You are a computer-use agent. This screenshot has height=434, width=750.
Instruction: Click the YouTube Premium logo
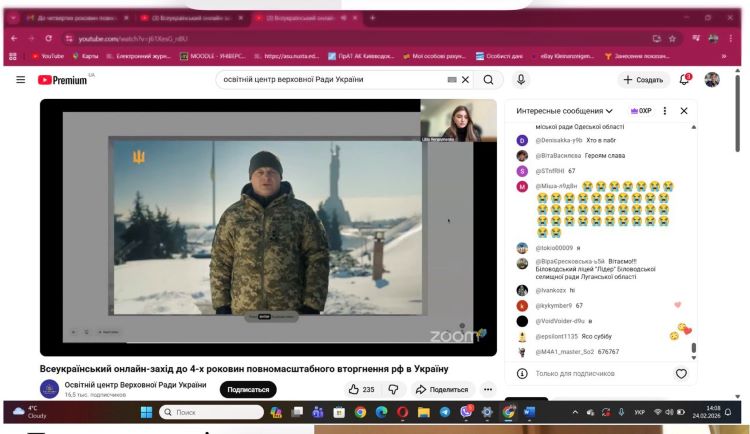(63, 80)
